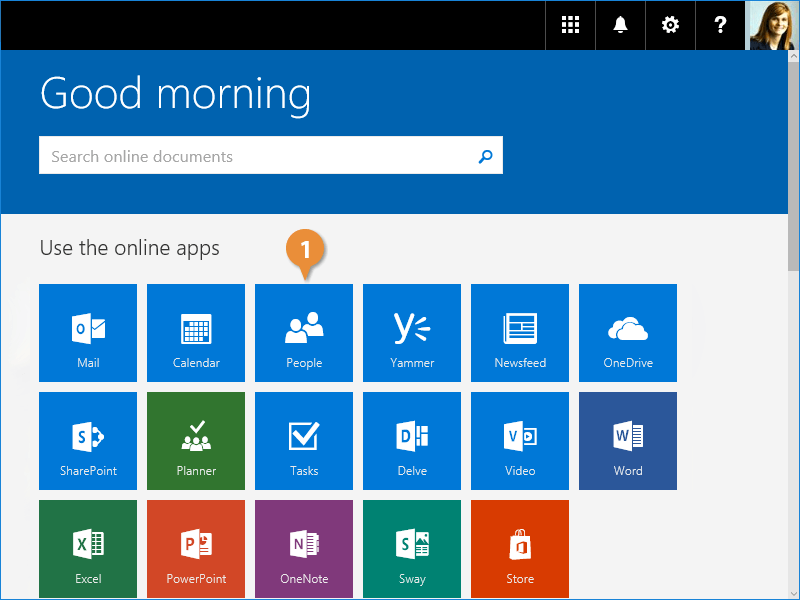Launch the OneNote tile

(x=304, y=549)
